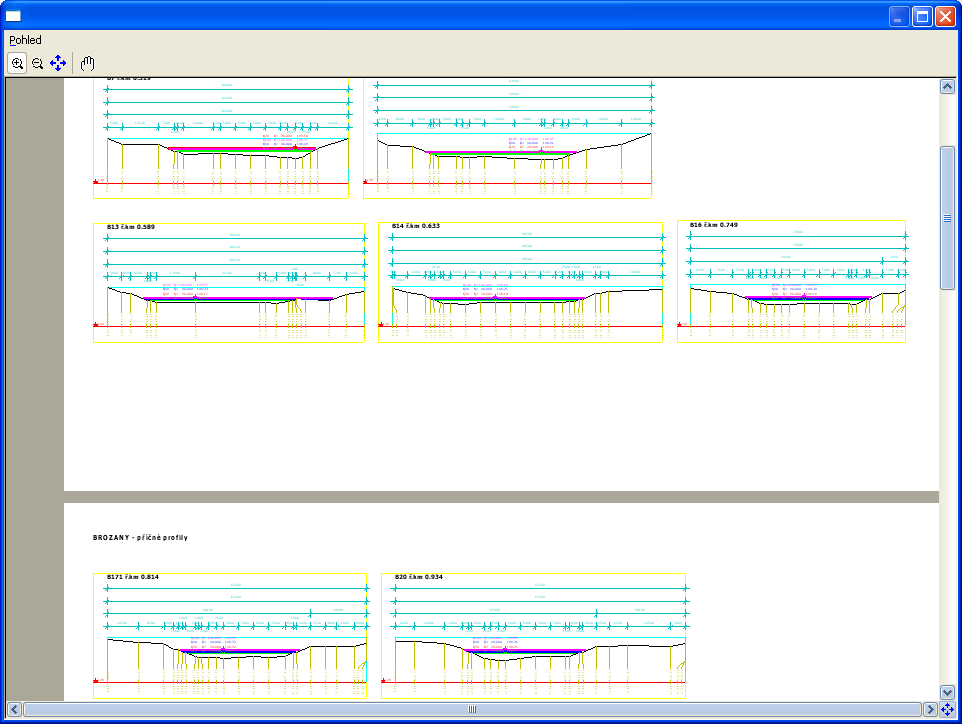Click the navigation arrows icon at bottom-right corner
Viewport: 962px width, 724px height.
pos(948,709)
